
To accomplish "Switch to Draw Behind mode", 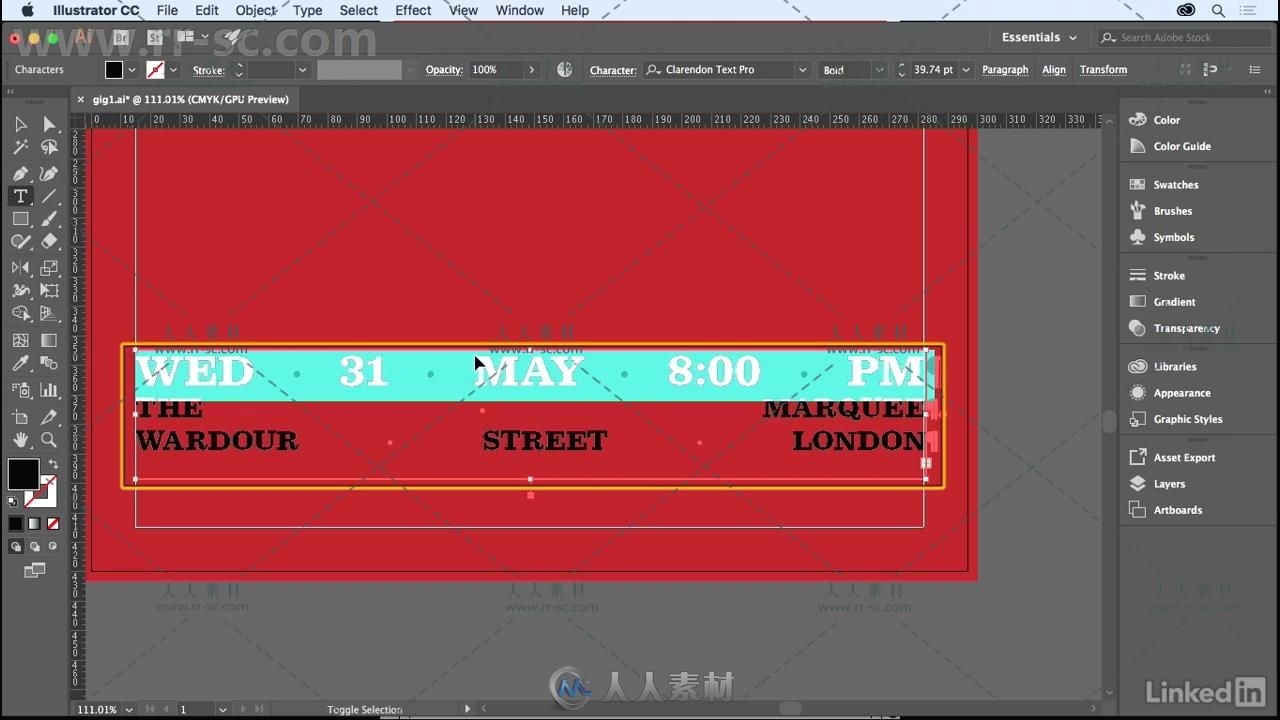I will (34, 546).
